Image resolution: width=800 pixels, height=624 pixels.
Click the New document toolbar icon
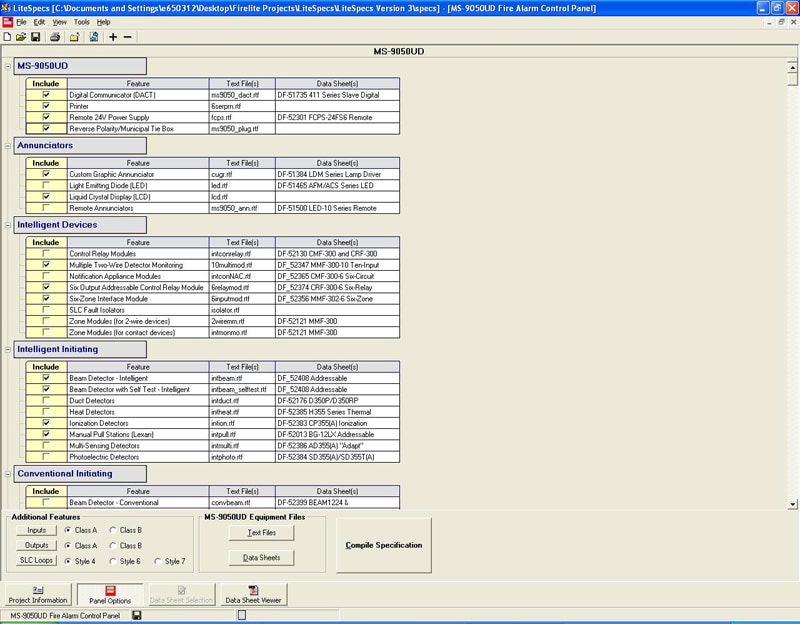point(8,37)
